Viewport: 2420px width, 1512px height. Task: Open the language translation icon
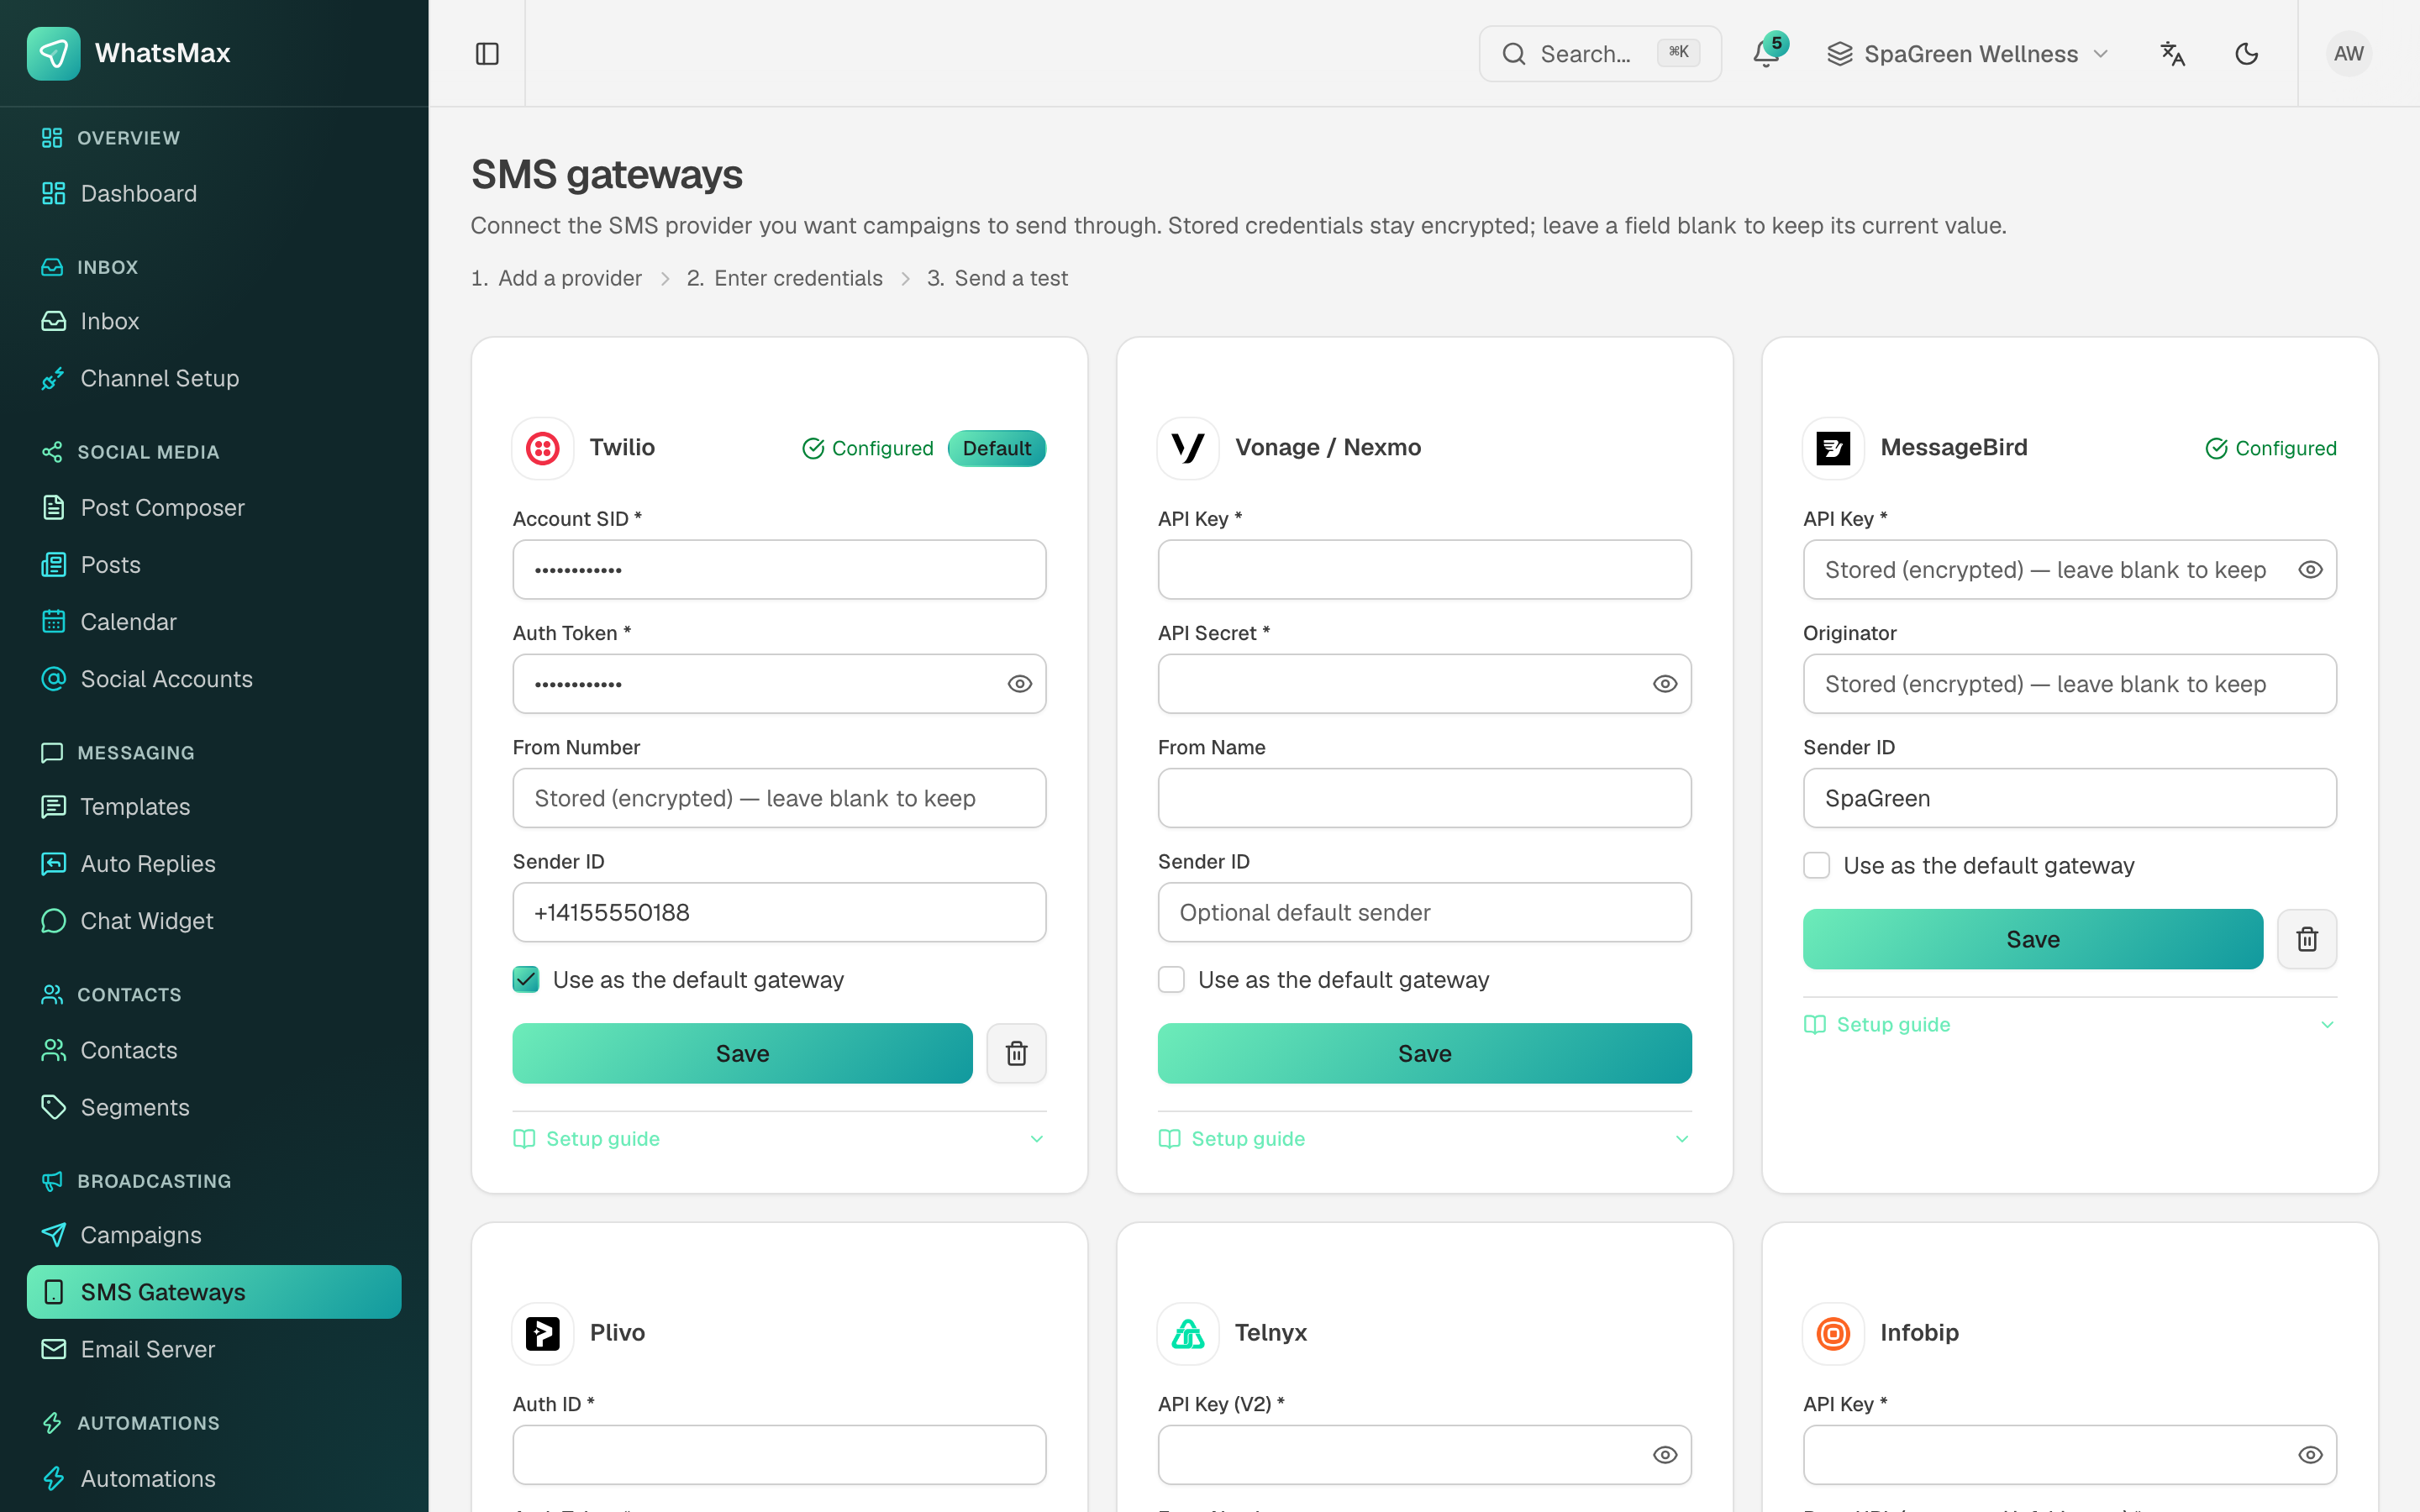2173,54
